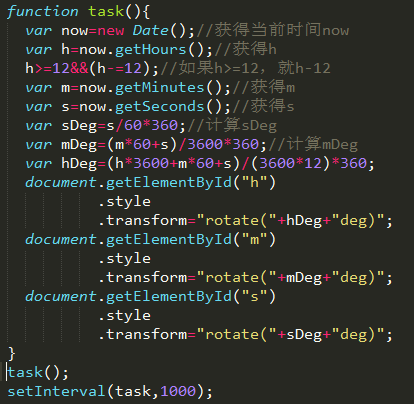The image size is (414, 404).
Task: Click (3600*12) in the hDeg formula
Action: click(x=291, y=164)
